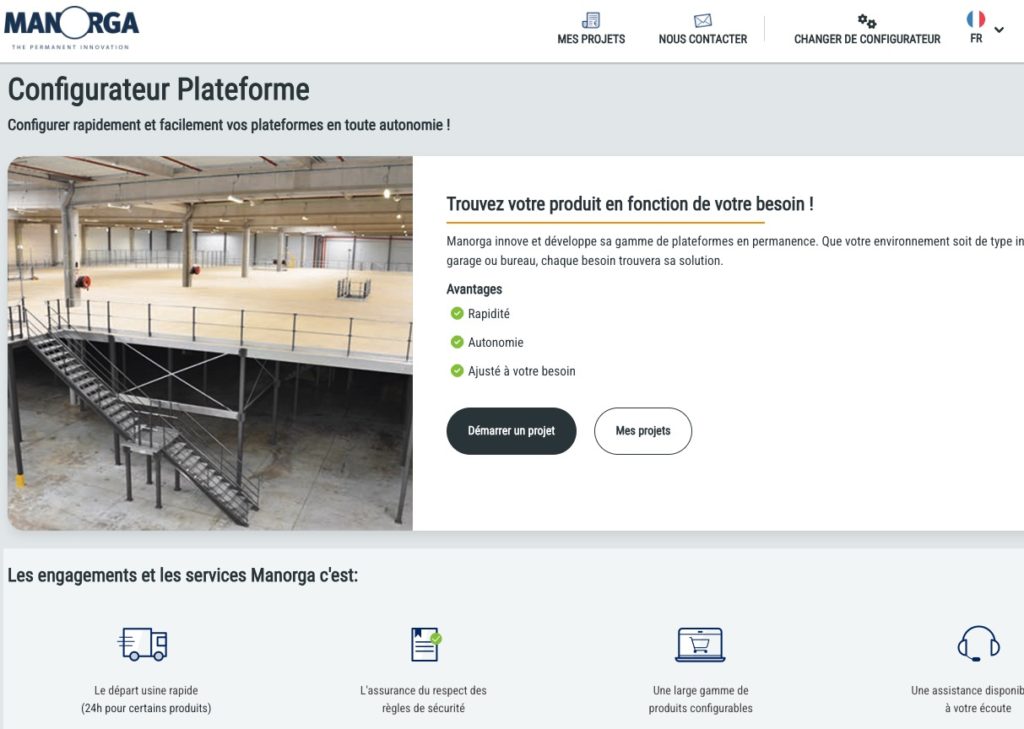Click the green check next to Rapidité
The width and height of the screenshot is (1024, 729).
point(455,313)
